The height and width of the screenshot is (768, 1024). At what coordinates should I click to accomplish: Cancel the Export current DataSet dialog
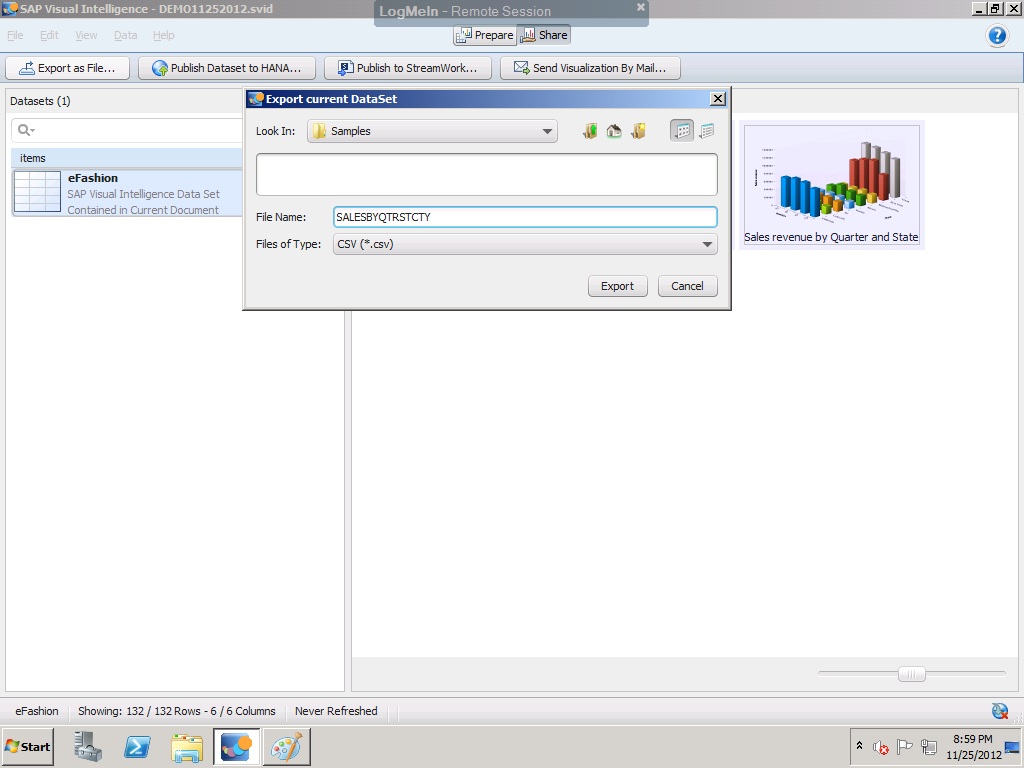click(x=687, y=286)
